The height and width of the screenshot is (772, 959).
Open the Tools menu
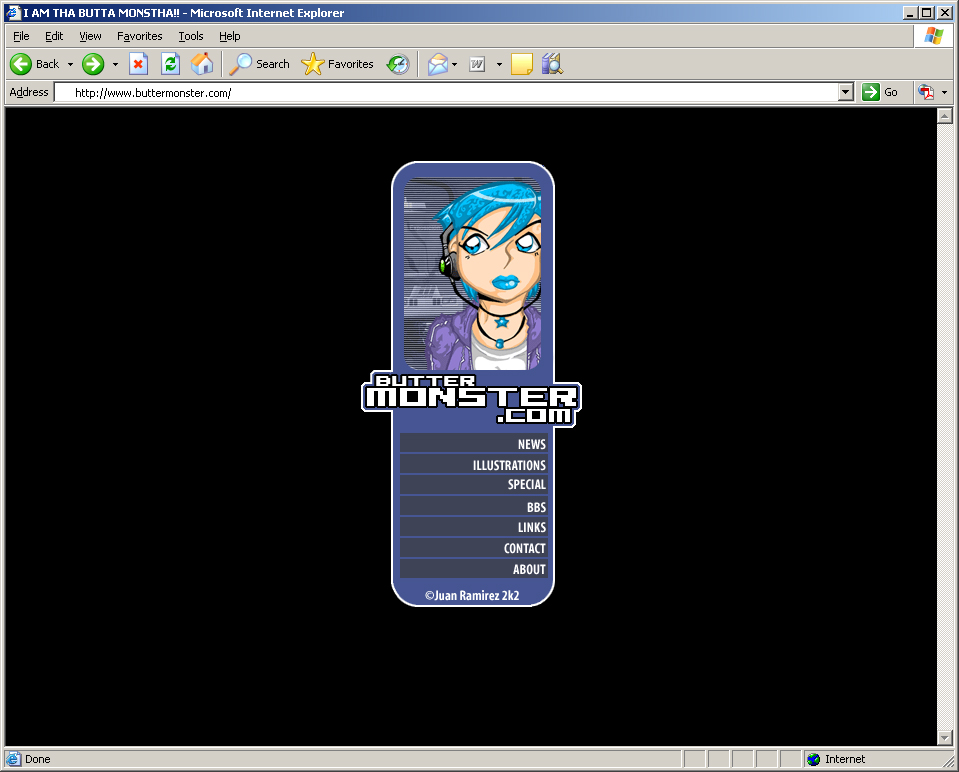click(191, 36)
